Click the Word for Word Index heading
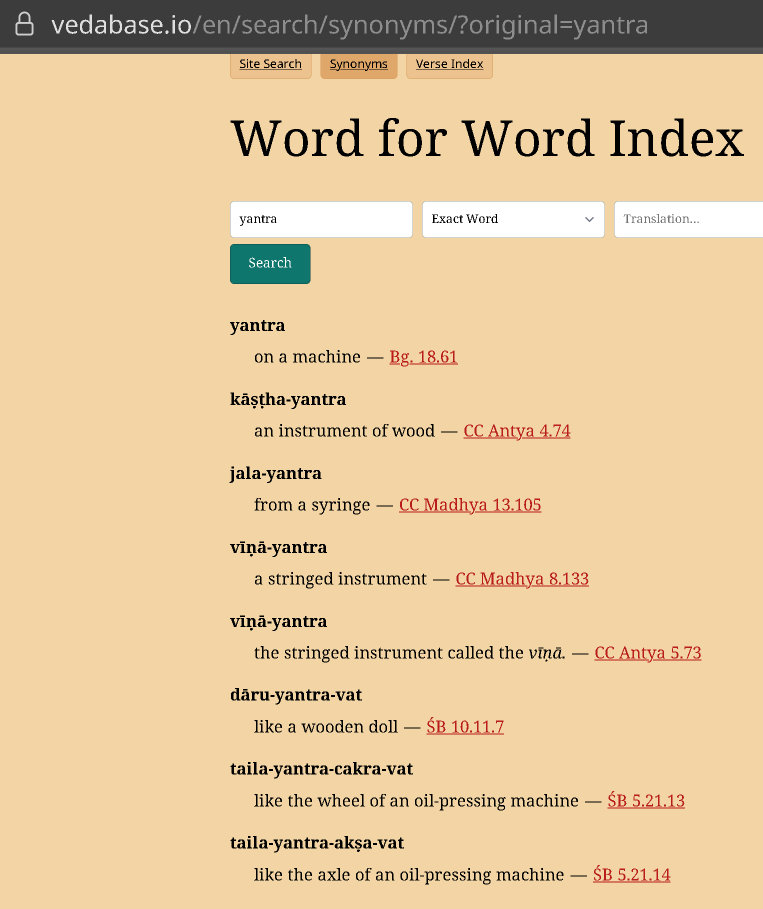This screenshot has height=909, width=763. coord(487,139)
